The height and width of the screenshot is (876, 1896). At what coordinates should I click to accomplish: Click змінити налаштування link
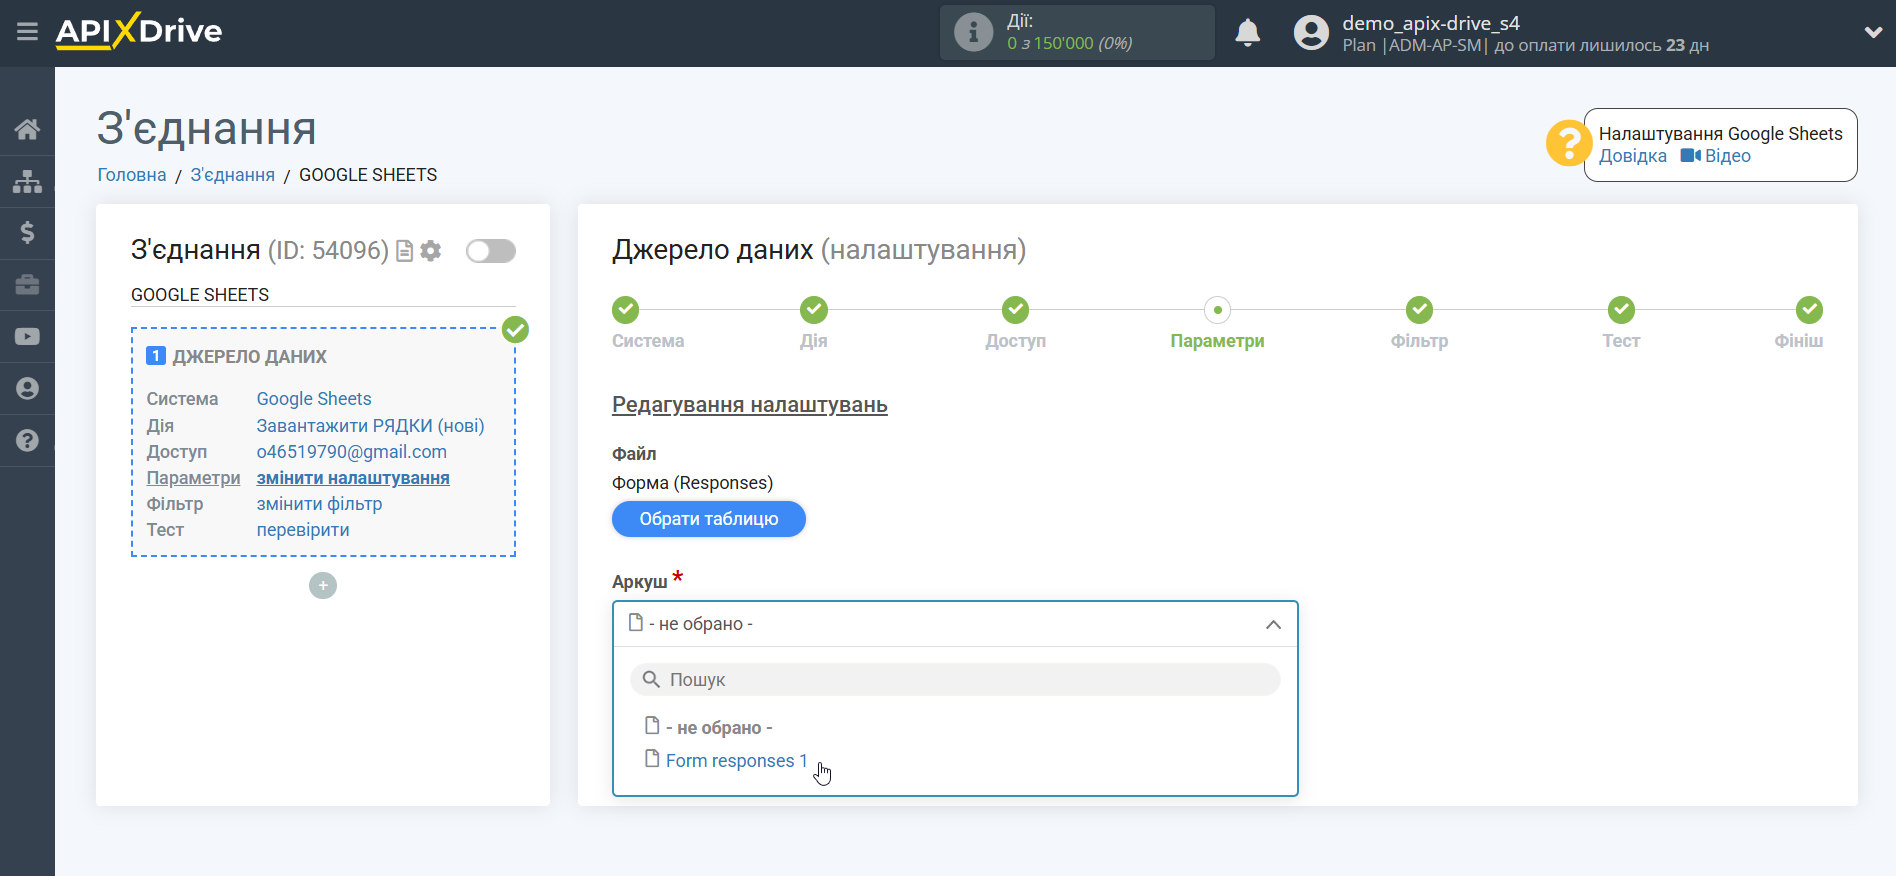353,478
